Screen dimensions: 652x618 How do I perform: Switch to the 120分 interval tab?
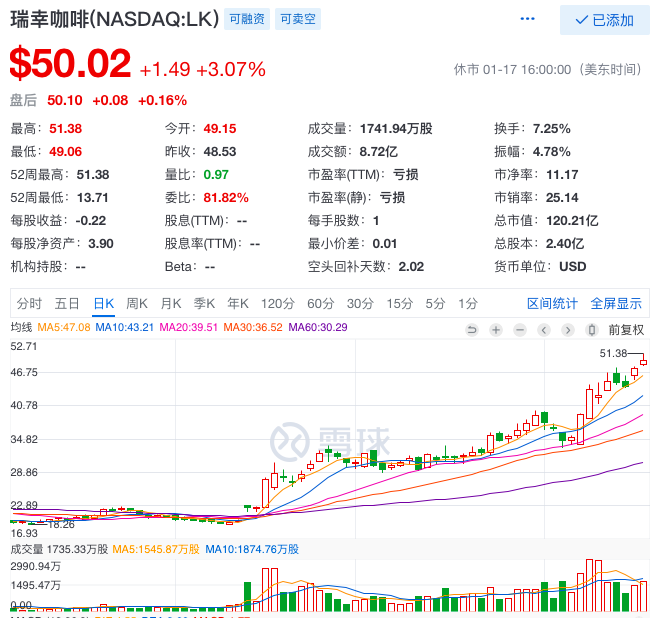(277, 304)
